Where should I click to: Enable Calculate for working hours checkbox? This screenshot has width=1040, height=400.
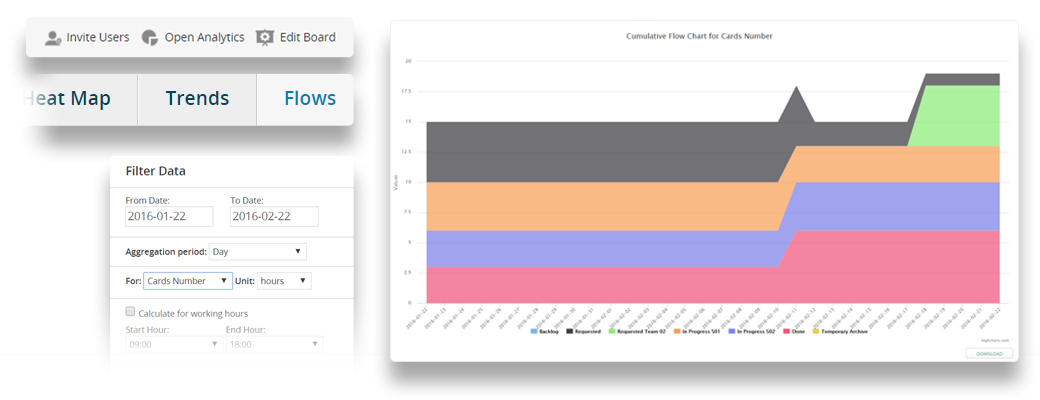pos(130,312)
